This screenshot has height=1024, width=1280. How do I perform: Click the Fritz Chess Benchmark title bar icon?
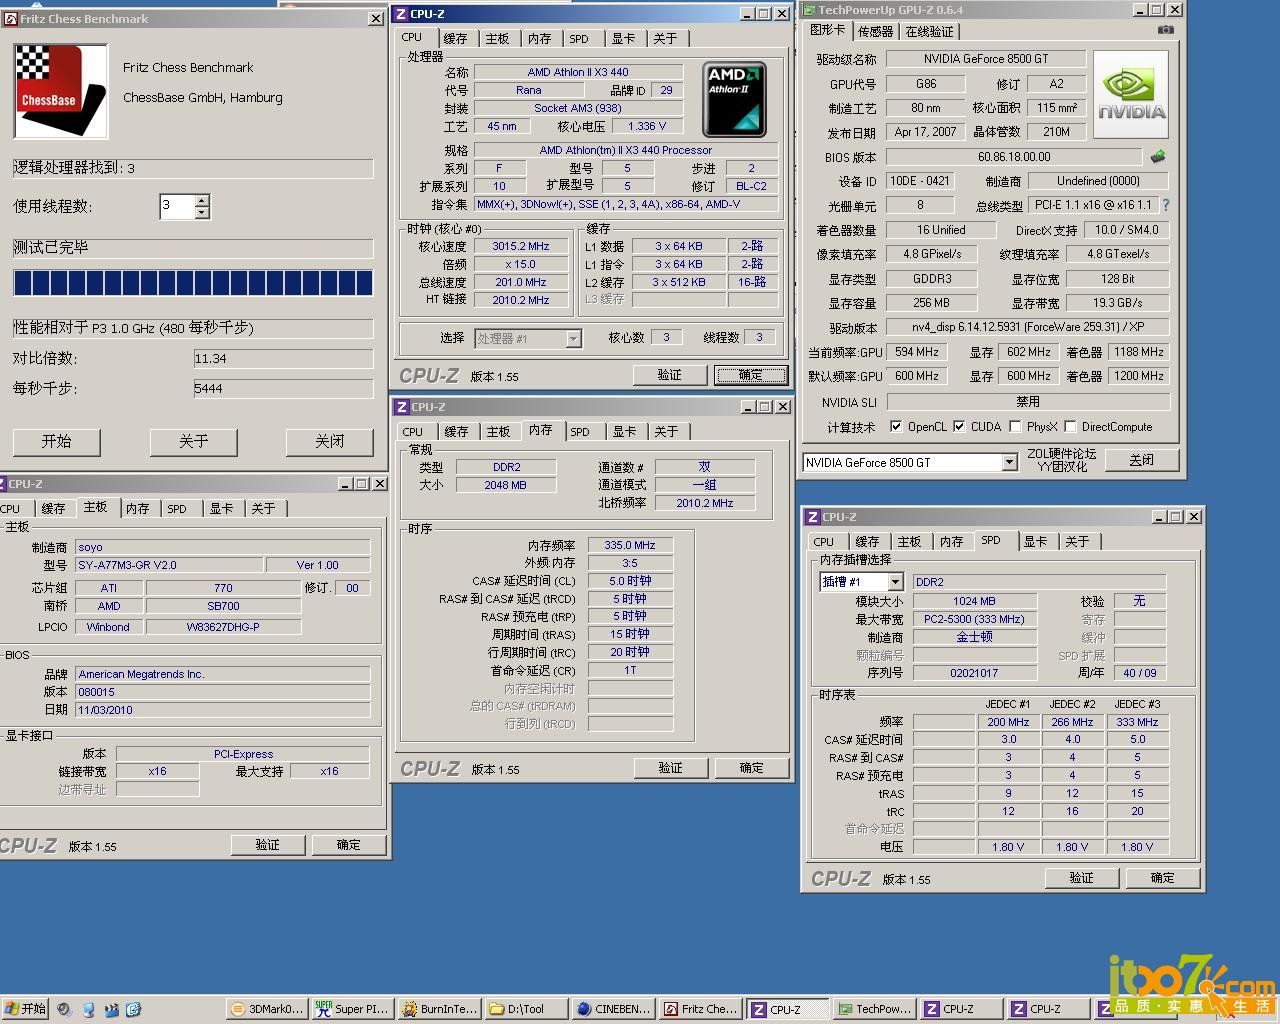[x=11, y=18]
